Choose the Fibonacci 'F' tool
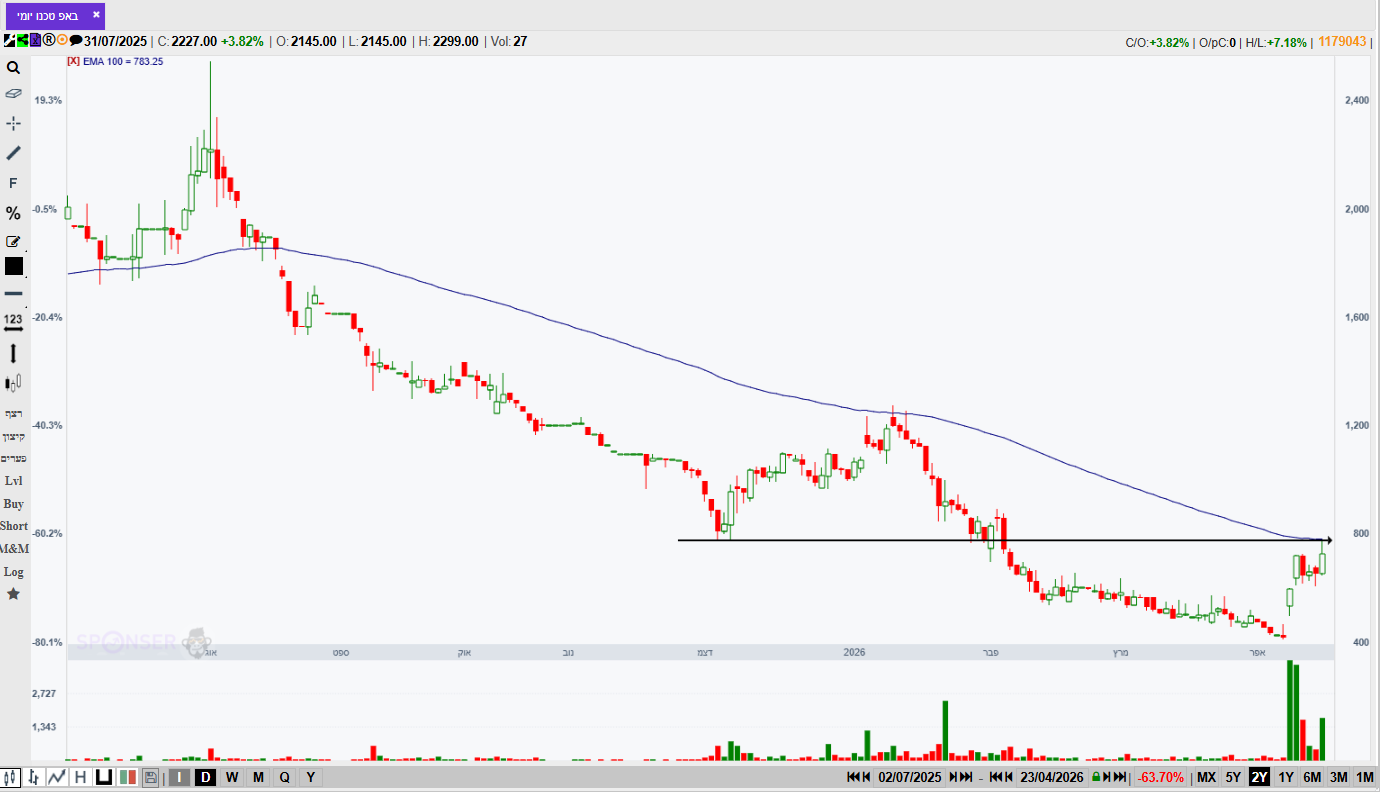The width and height of the screenshot is (1382, 792). tap(13, 183)
